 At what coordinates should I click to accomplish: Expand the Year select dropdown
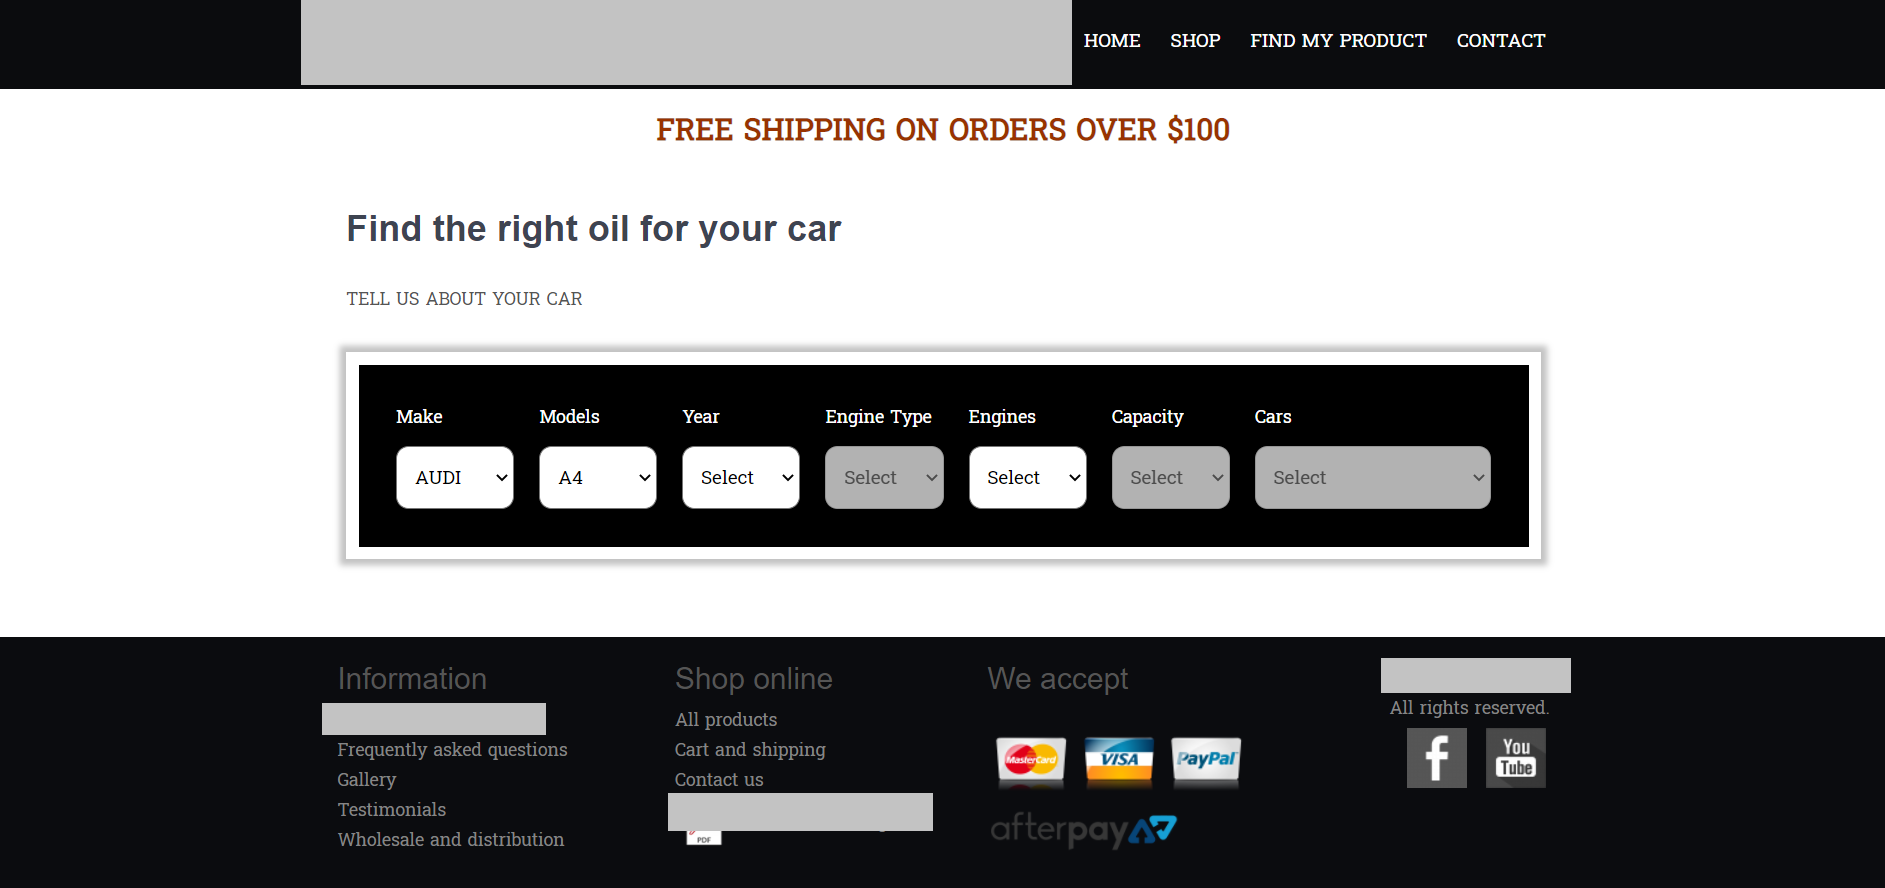[741, 477]
